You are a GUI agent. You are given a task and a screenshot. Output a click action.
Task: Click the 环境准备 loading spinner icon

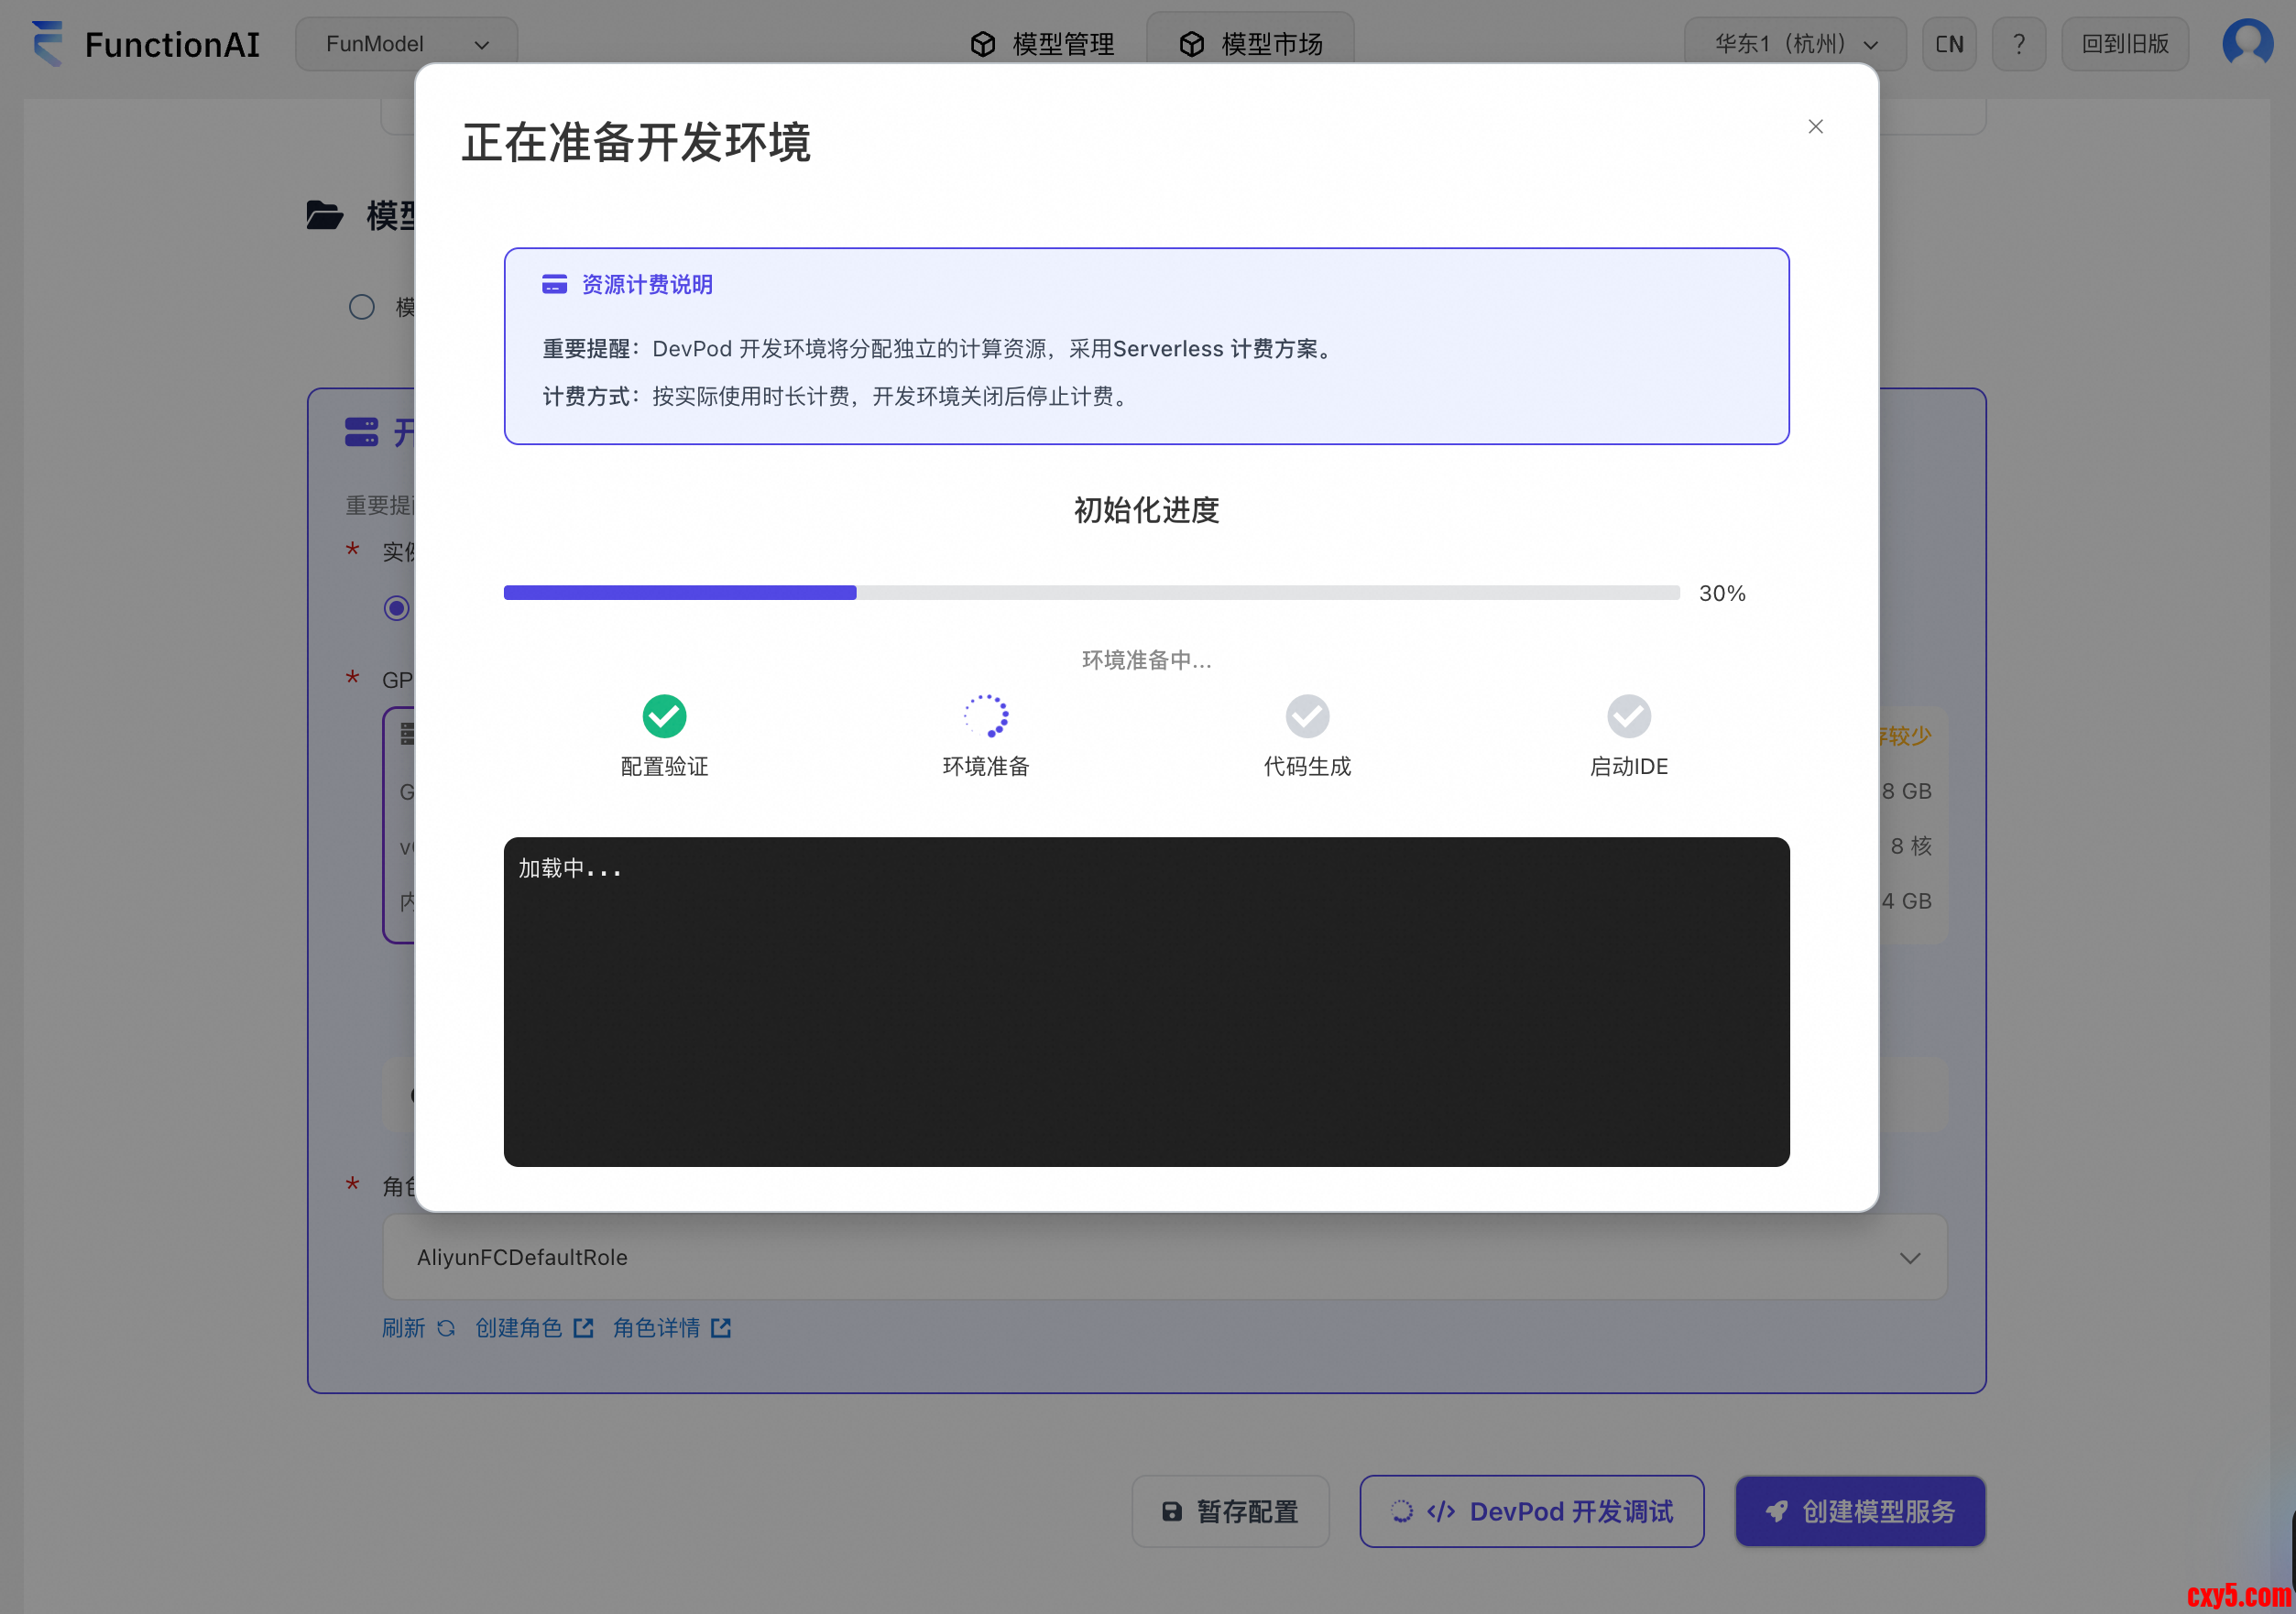(x=986, y=716)
